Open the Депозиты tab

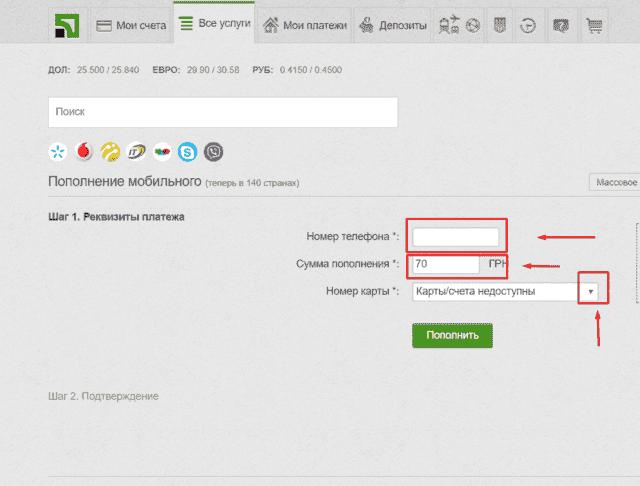(x=392, y=25)
